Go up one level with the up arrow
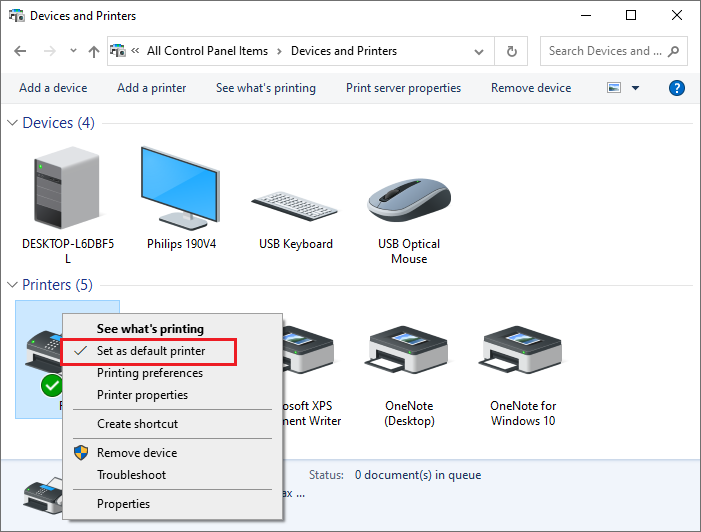701x532 pixels. 94,51
